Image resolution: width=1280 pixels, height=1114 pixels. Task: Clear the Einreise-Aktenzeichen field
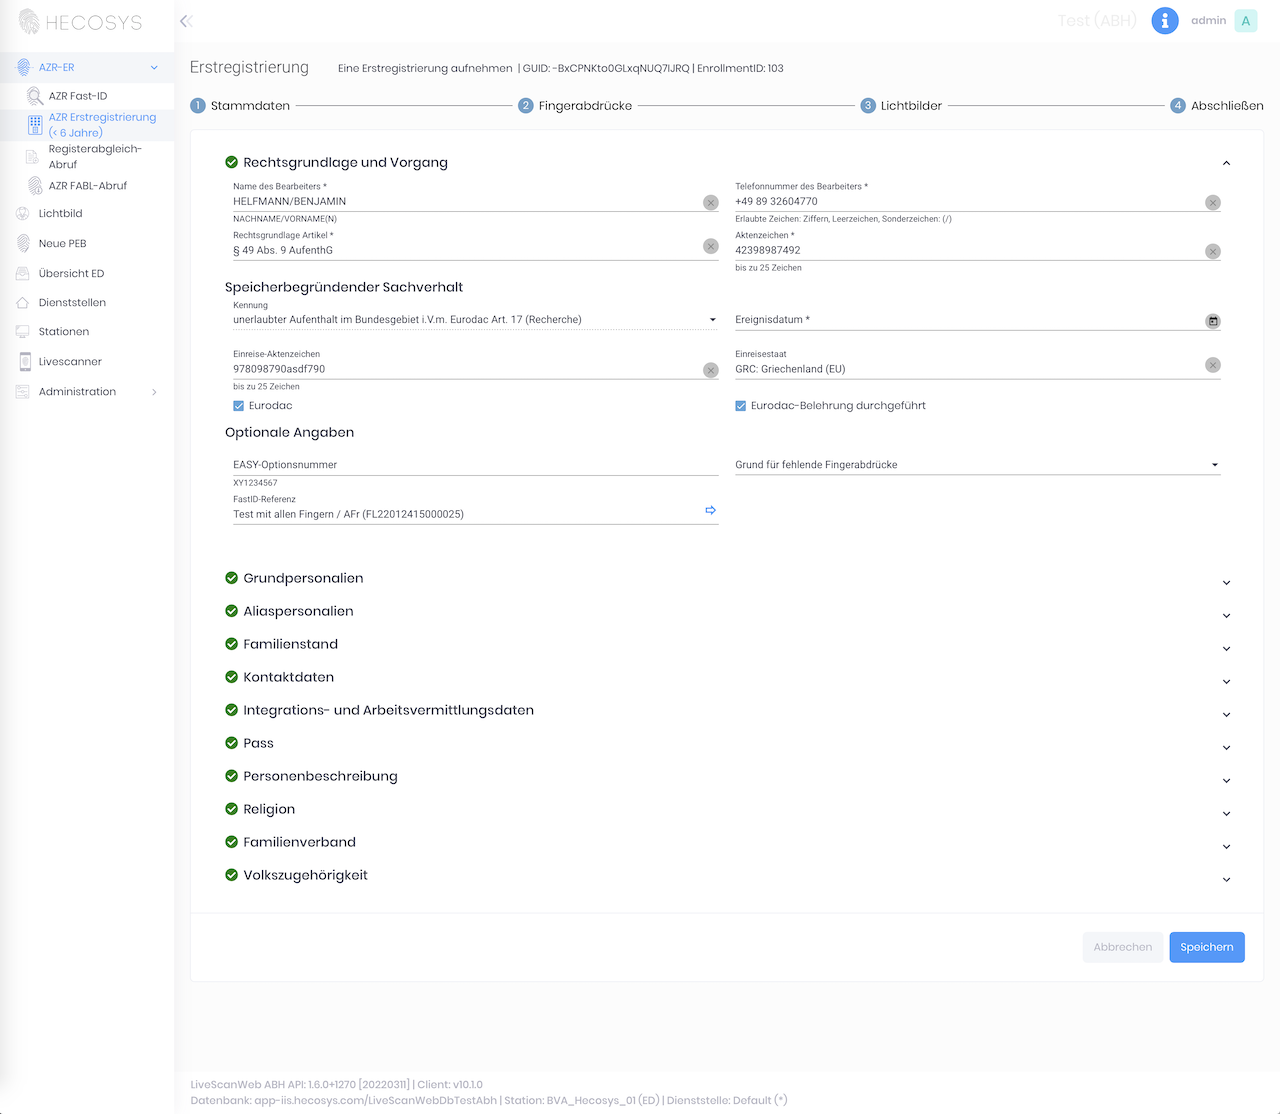click(710, 371)
